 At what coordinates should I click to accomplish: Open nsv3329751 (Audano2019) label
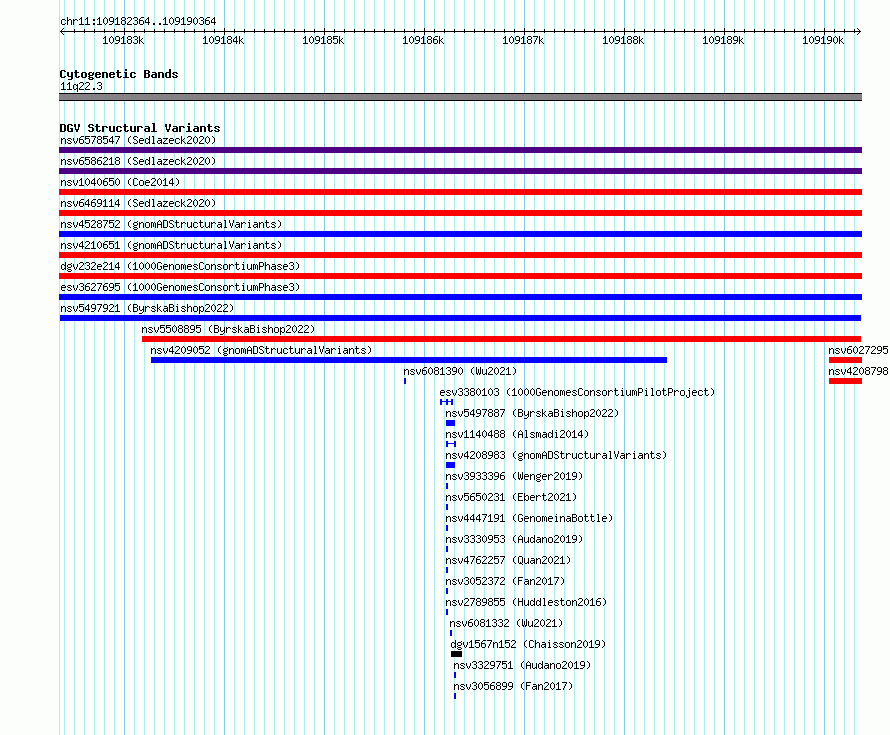point(522,665)
